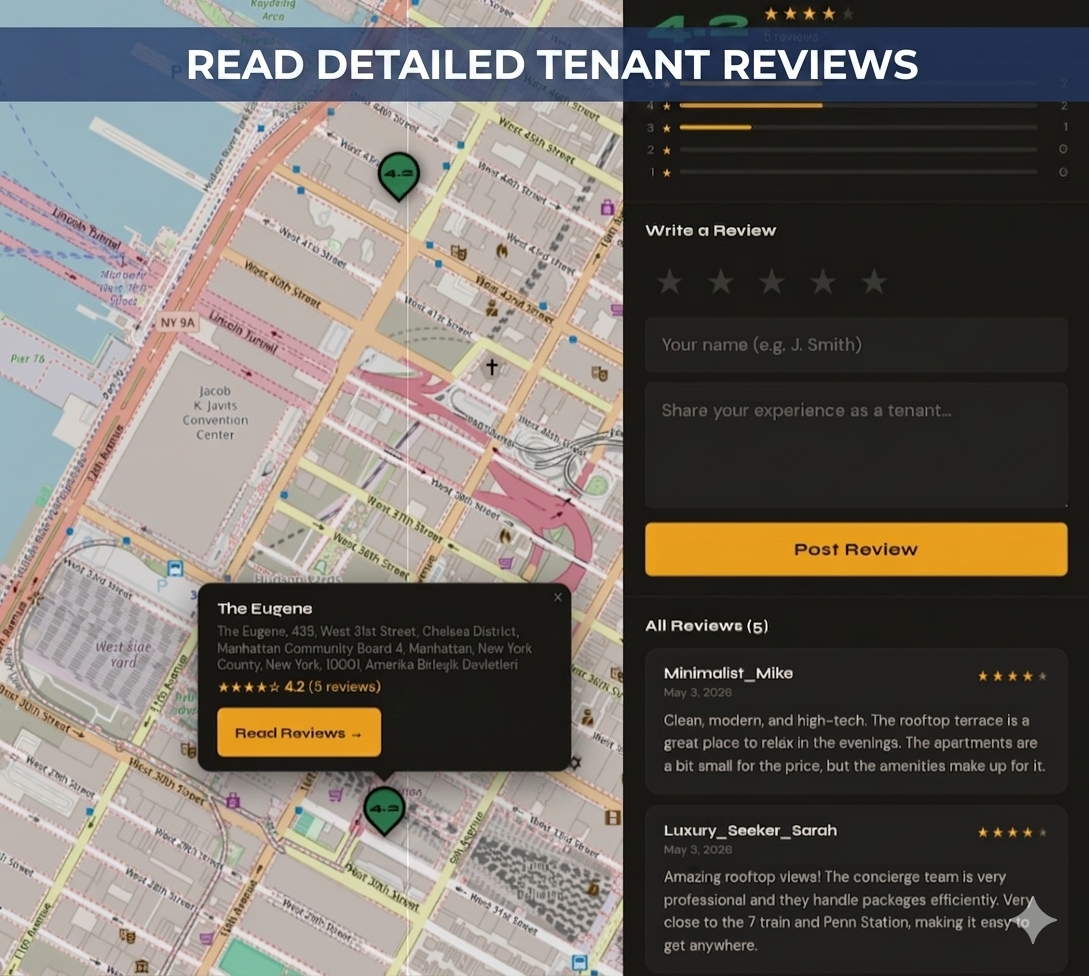This screenshot has height=976, width=1089.
Task: Click the 2-star rating distribution bar
Action: [858, 149]
